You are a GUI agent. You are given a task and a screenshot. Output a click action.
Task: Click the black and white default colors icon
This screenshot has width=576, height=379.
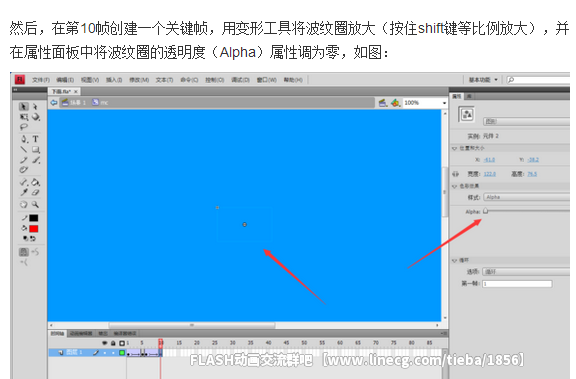pyautogui.click(x=25, y=238)
